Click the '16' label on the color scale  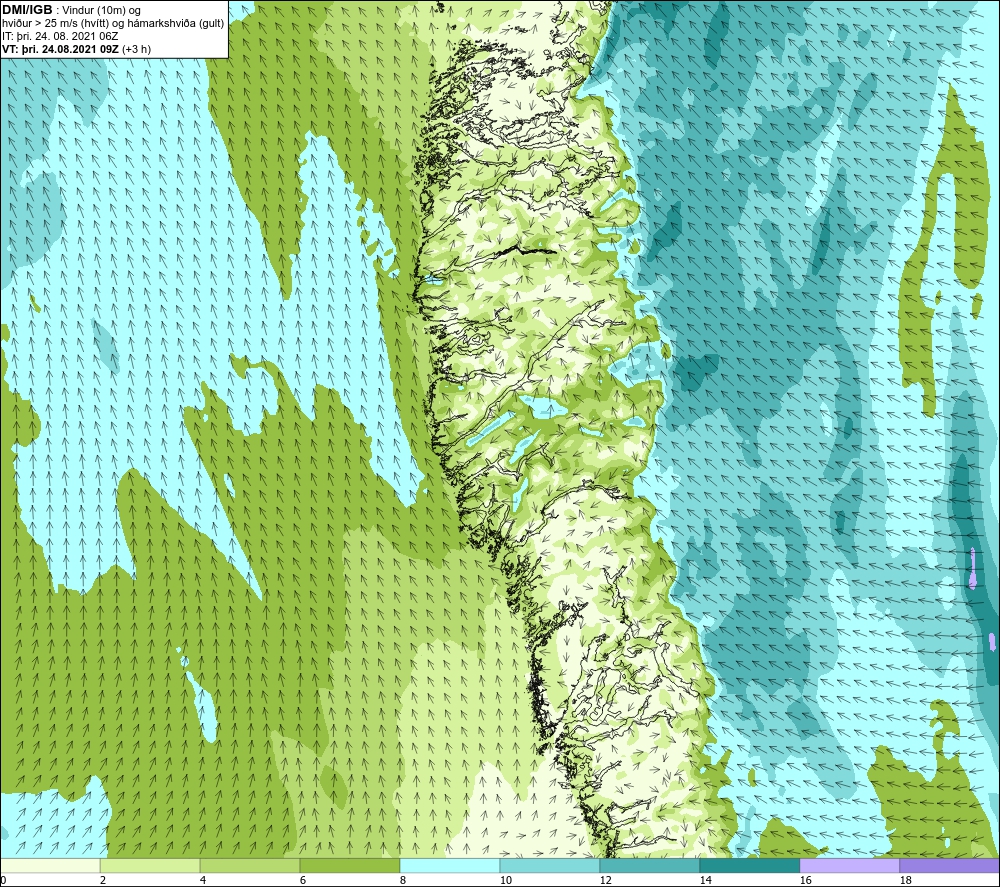pyautogui.click(x=805, y=881)
